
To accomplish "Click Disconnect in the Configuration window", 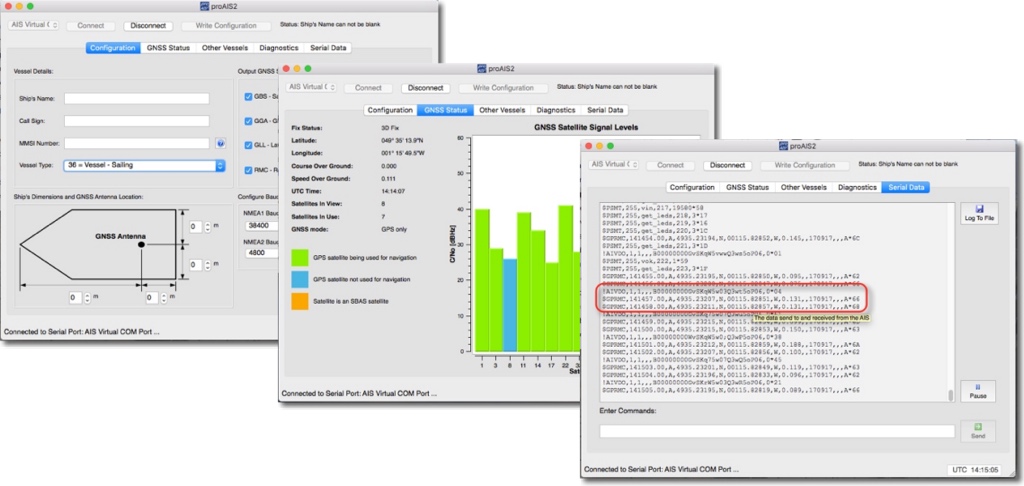I will (x=148, y=26).
